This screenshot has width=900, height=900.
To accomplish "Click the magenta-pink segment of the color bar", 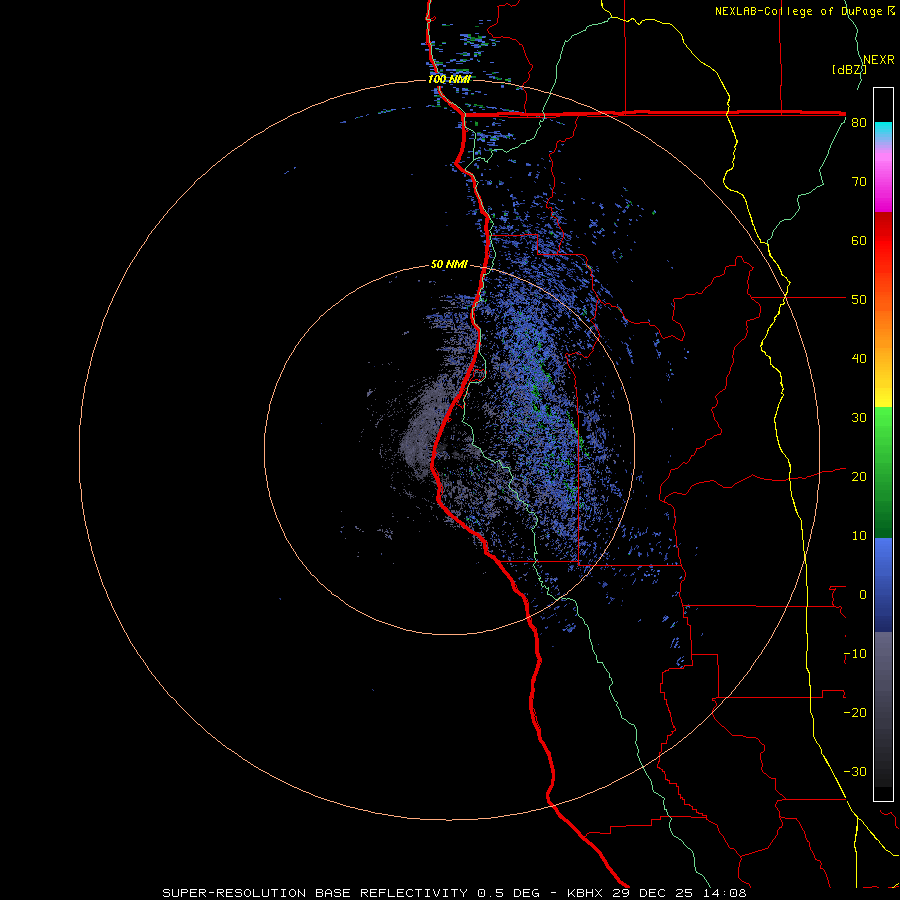I will pos(883,179).
